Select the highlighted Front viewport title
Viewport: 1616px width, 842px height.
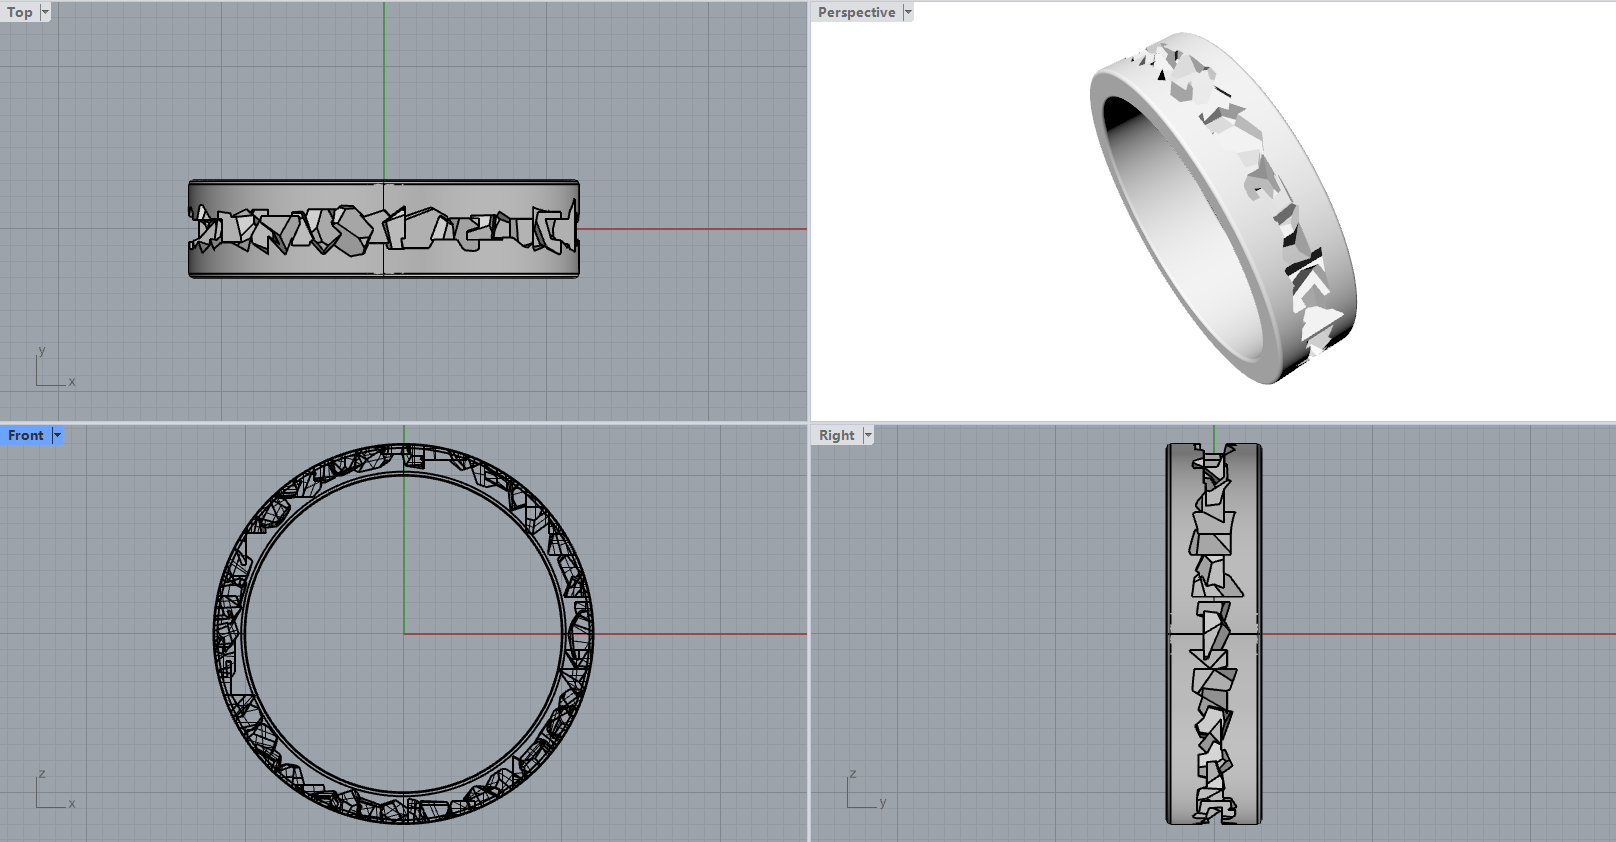(26, 435)
